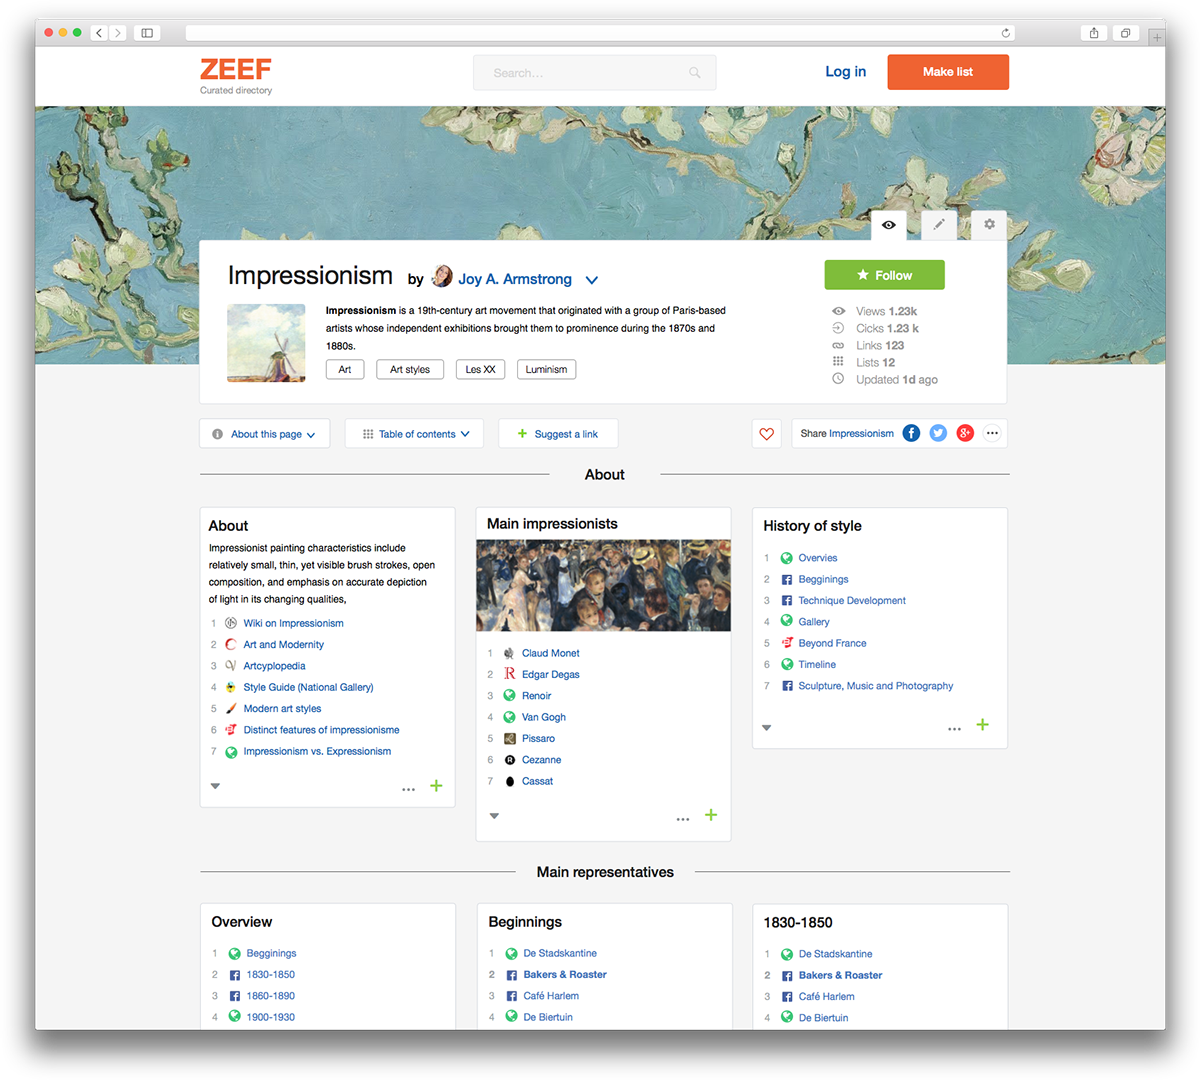This screenshot has height=1080, width=1200.
Task: Add link to History of style block
Action: click(983, 725)
